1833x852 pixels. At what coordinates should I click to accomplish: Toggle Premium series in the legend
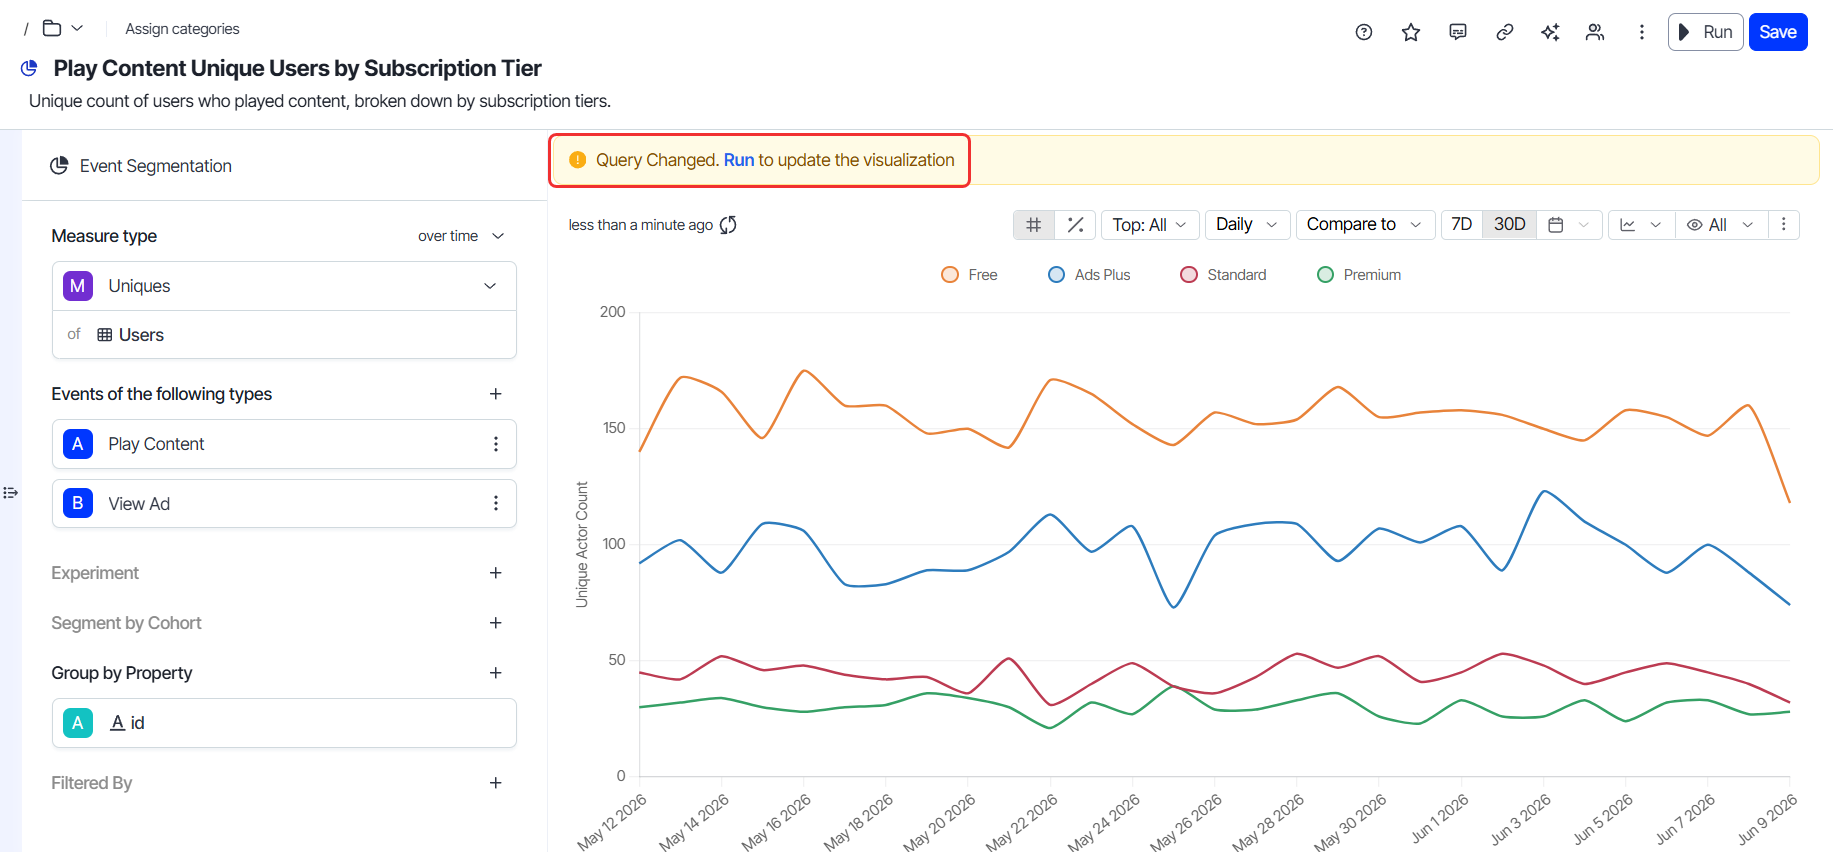(1359, 275)
